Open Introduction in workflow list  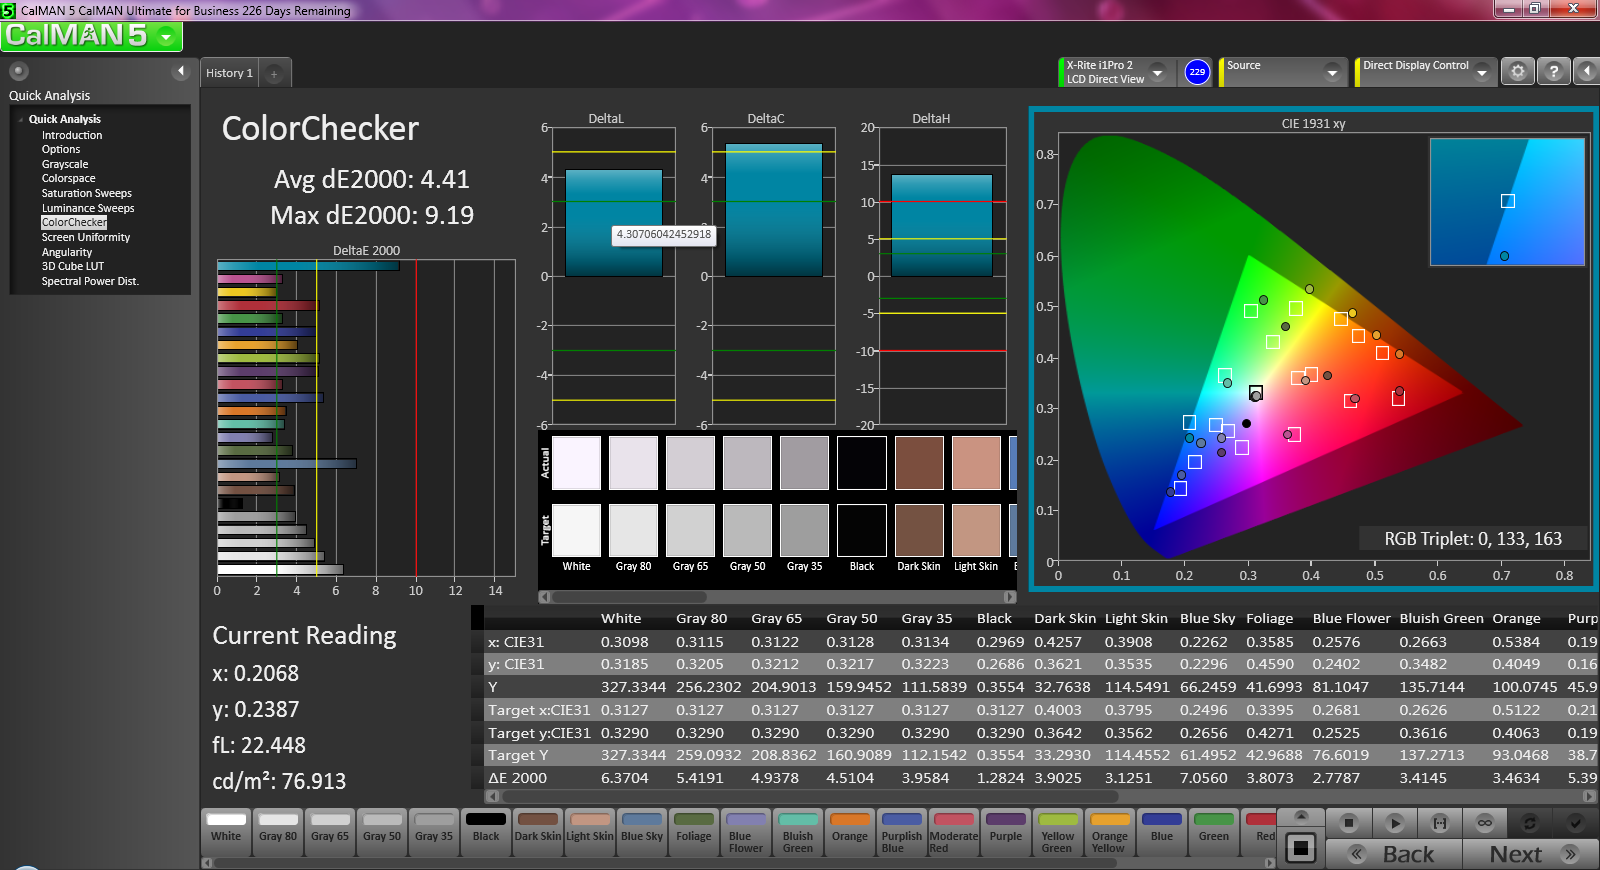click(x=72, y=135)
